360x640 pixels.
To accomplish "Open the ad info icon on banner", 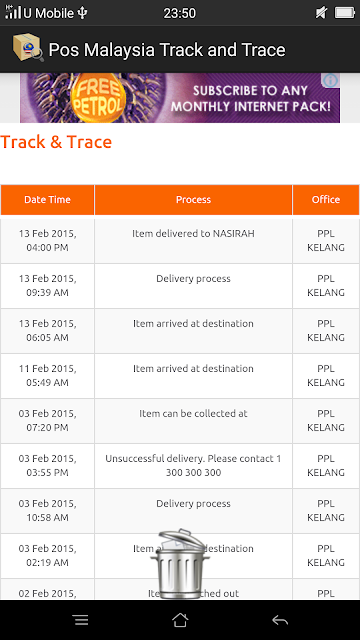I will pyautogui.click(x=330, y=80).
